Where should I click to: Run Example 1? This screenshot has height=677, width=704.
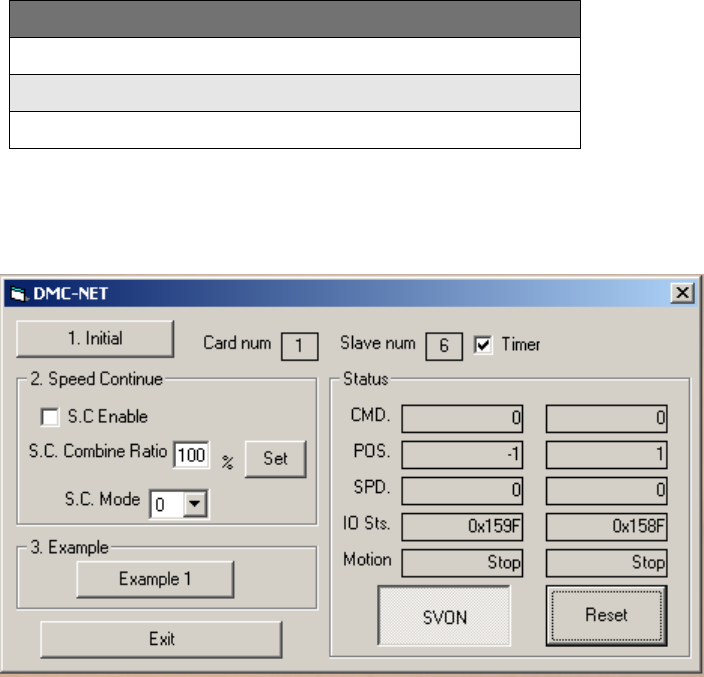point(155,578)
